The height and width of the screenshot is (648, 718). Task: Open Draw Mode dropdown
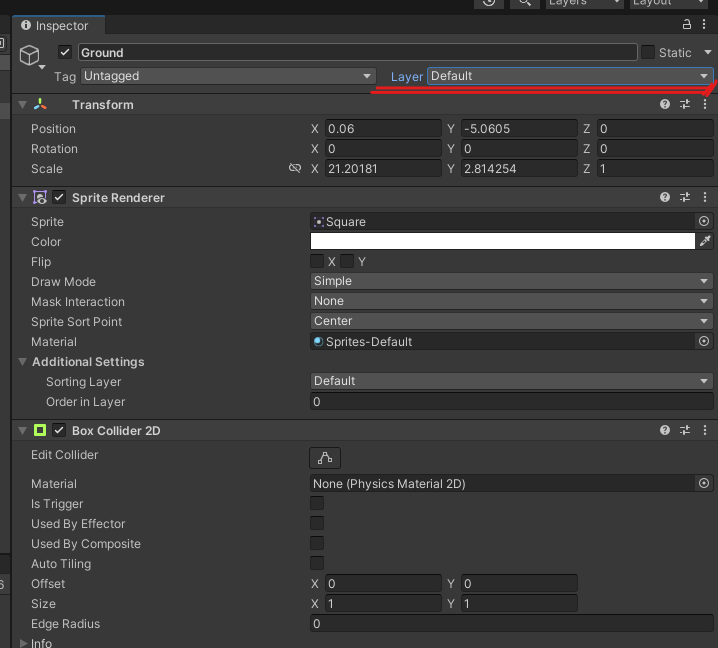click(x=511, y=281)
